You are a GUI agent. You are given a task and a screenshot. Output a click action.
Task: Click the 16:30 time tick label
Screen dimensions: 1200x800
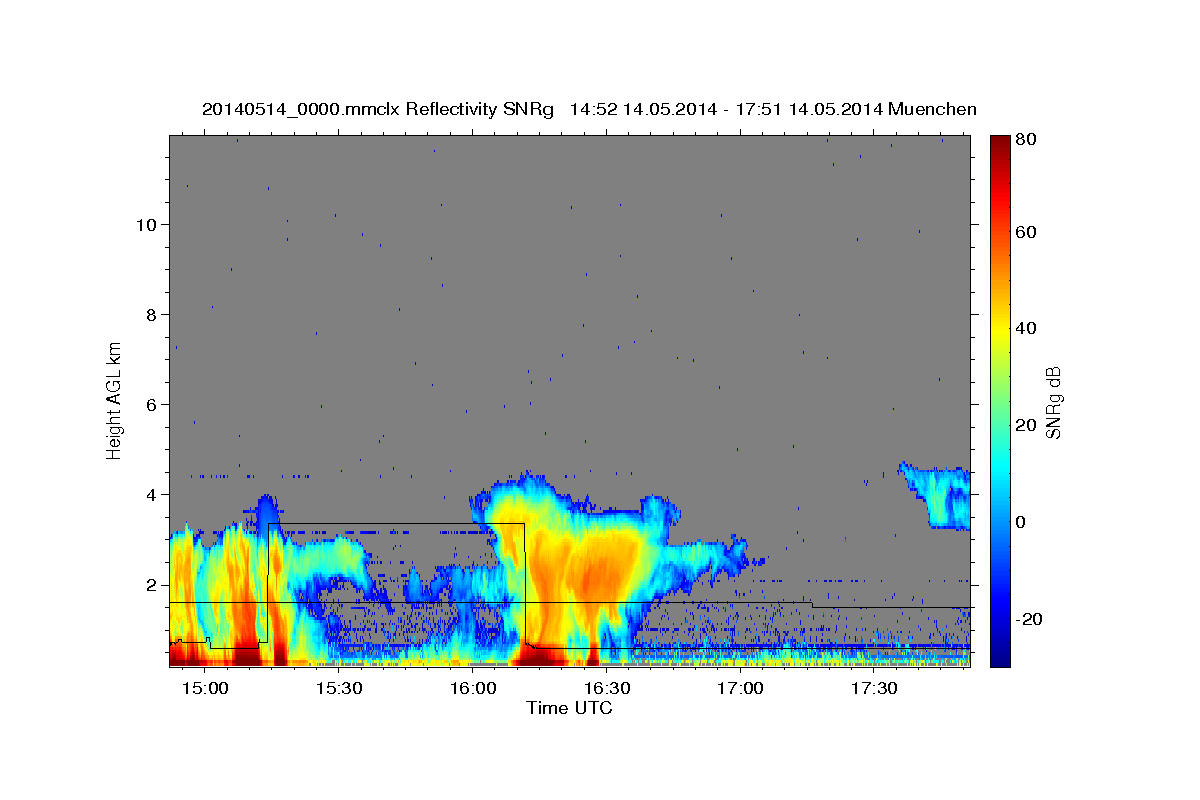pos(606,688)
